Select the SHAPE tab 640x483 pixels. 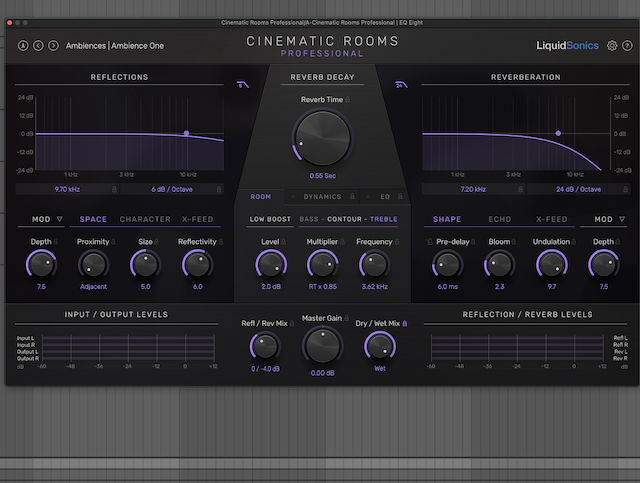pos(447,219)
